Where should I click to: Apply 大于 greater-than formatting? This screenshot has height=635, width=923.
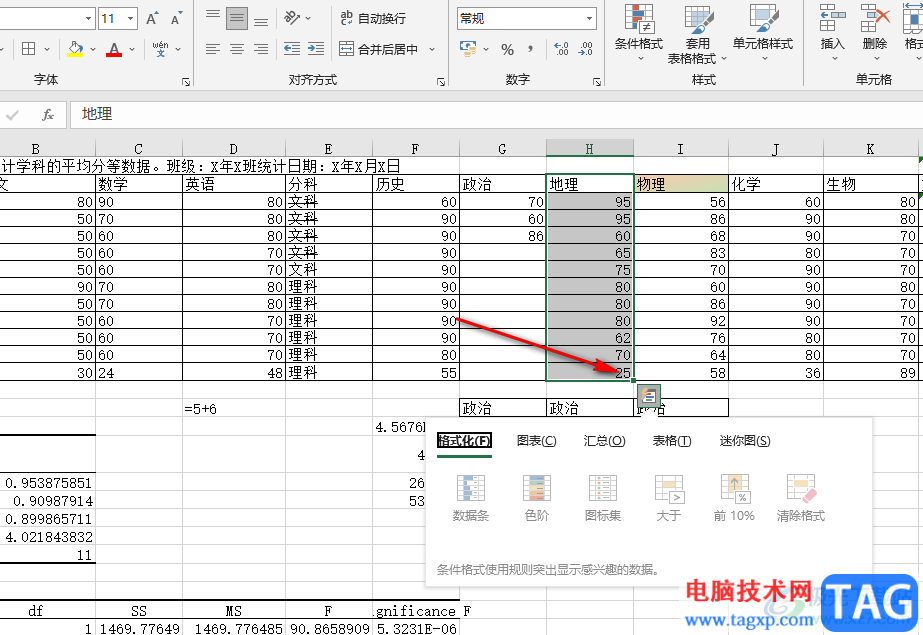[669, 498]
